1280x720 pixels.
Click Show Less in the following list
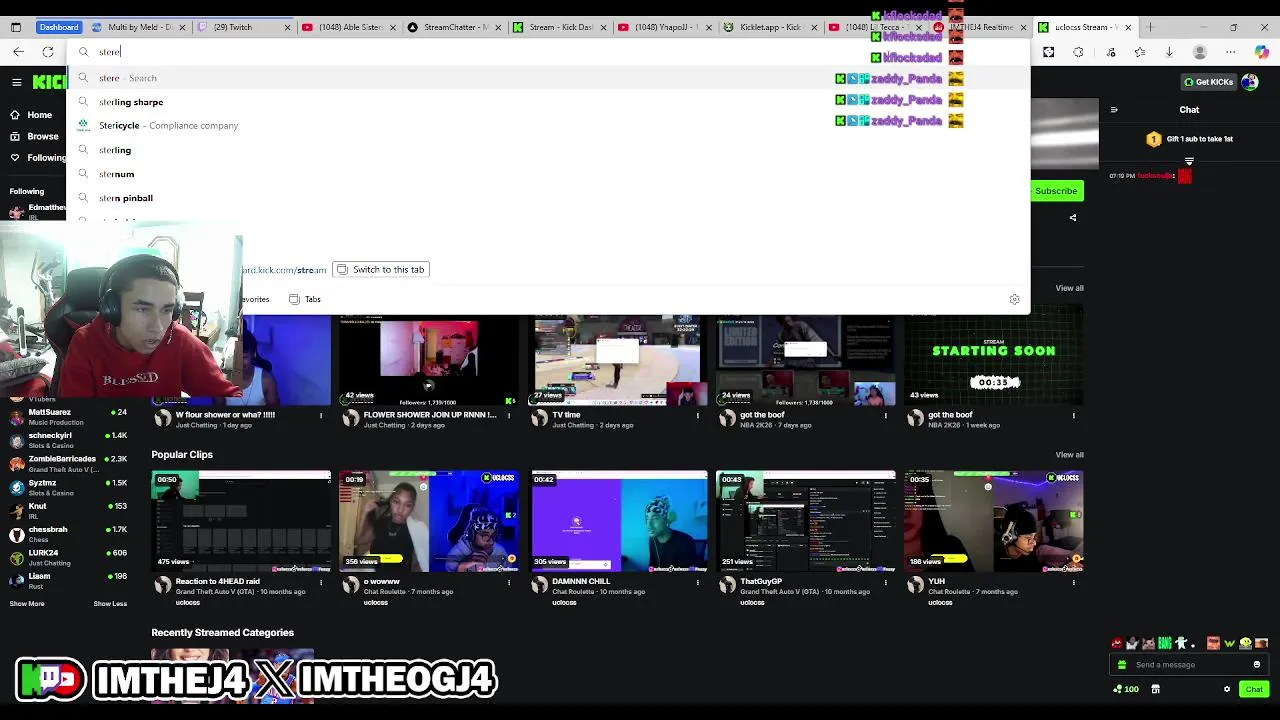110,604
